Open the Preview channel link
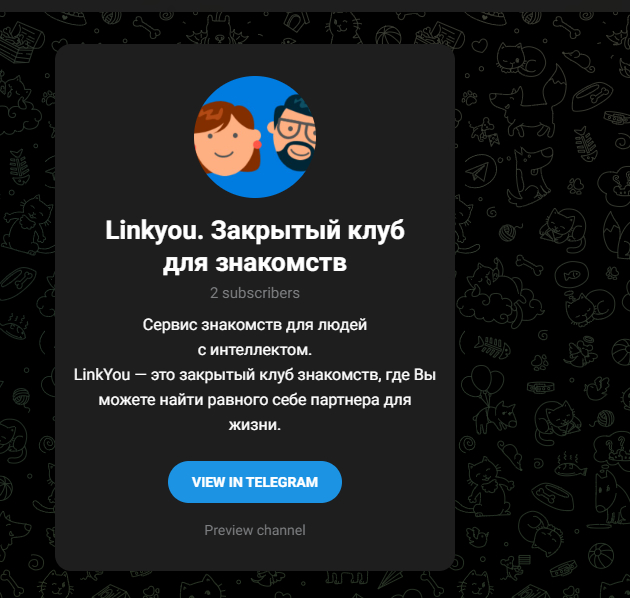Screen dimensions: 630x598 coord(255,530)
